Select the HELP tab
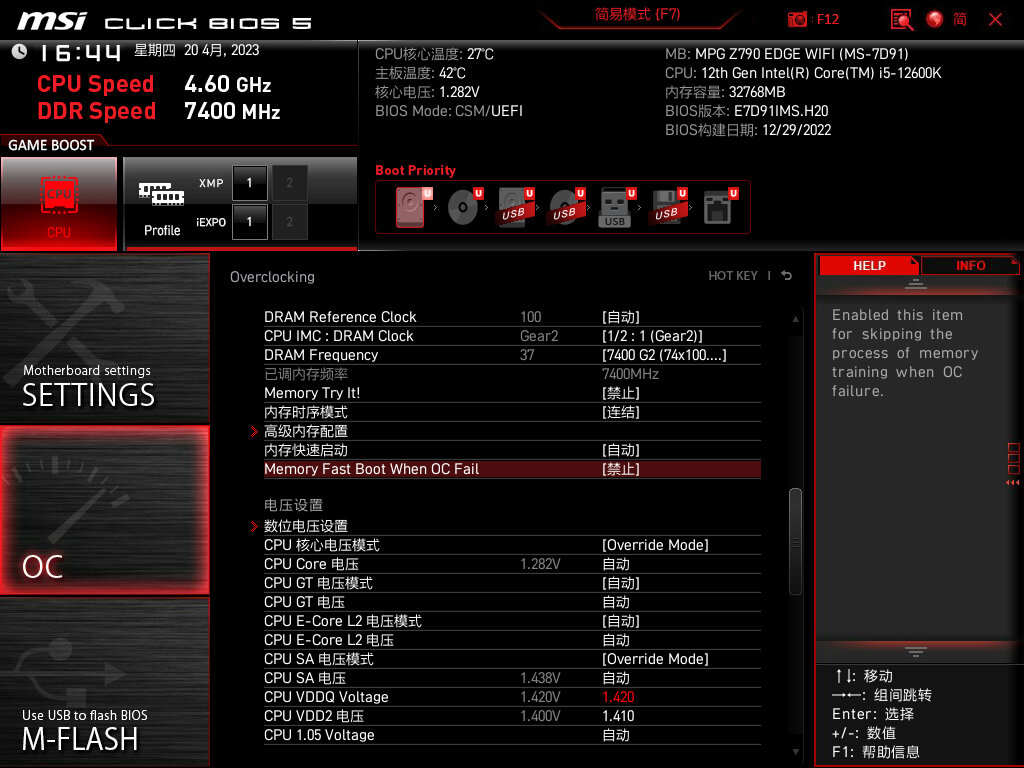Image resolution: width=1024 pixels, height=768 pixels. 868,265
